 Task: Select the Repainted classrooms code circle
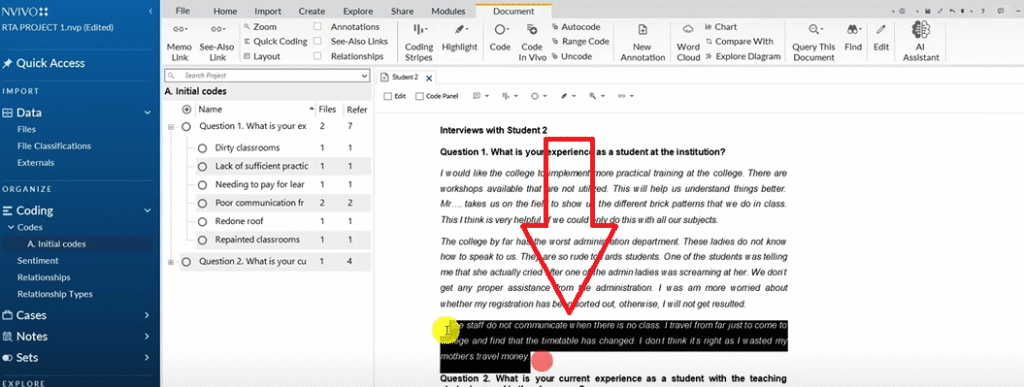click(202, 240)
